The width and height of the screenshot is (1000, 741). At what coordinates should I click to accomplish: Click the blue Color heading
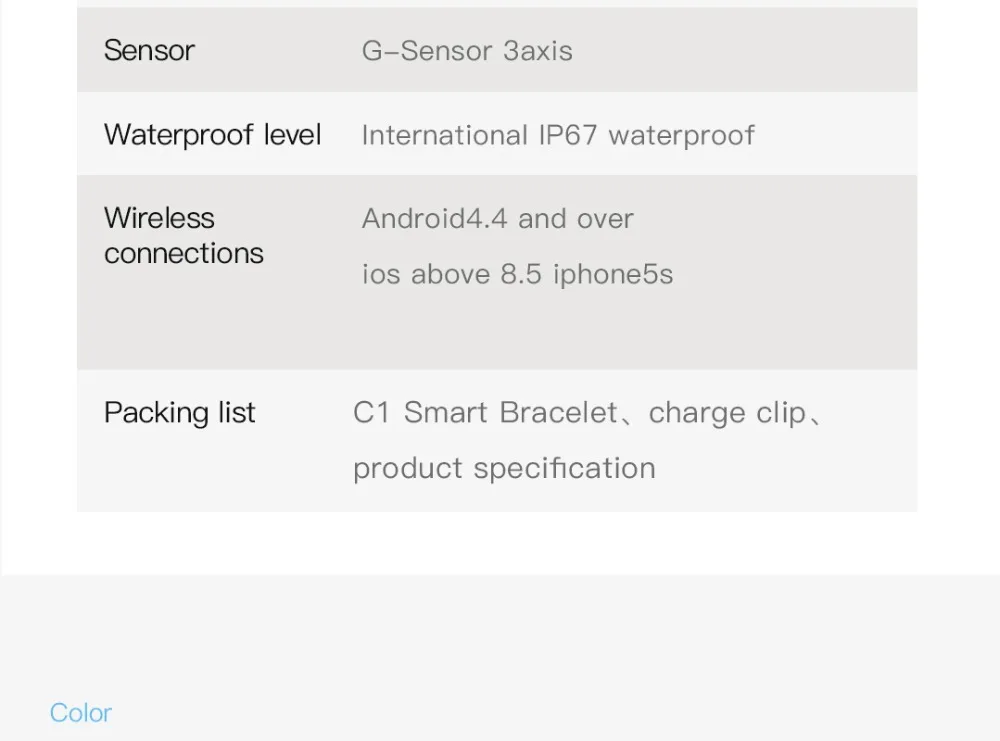(x=81, y=713)
